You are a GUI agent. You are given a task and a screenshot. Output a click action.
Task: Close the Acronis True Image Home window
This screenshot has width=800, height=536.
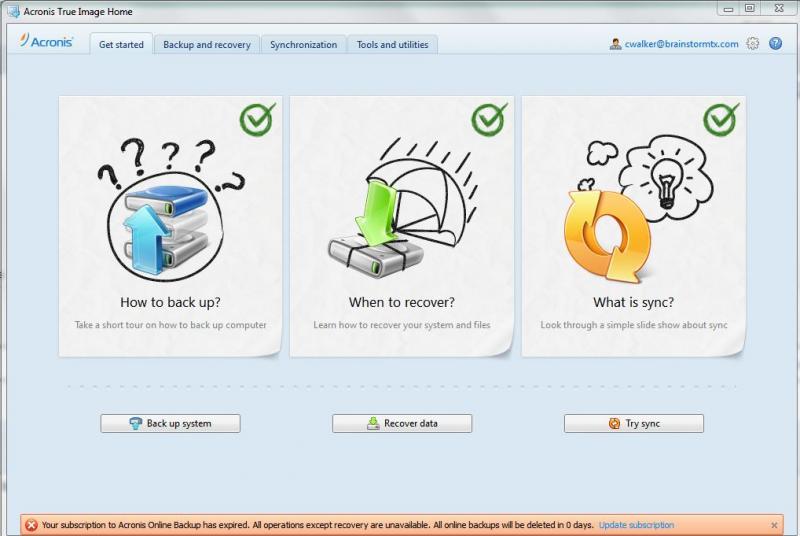pos(779,8)
